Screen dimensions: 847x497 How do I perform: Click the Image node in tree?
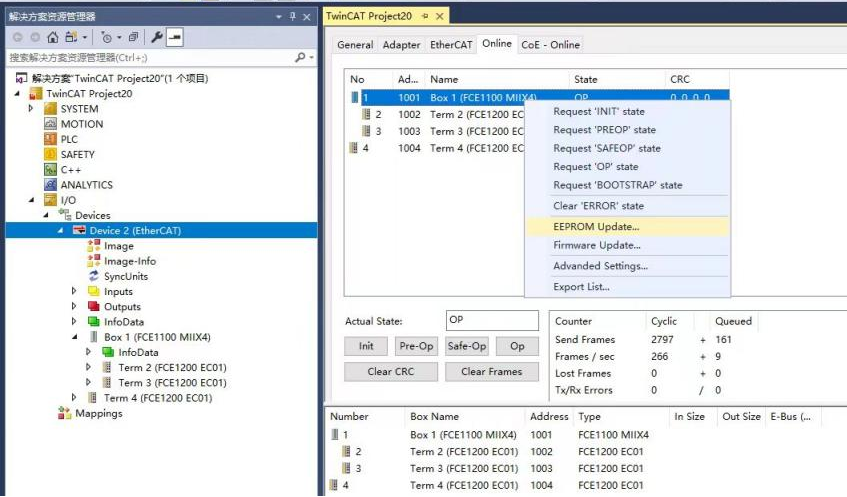point(119,246)
